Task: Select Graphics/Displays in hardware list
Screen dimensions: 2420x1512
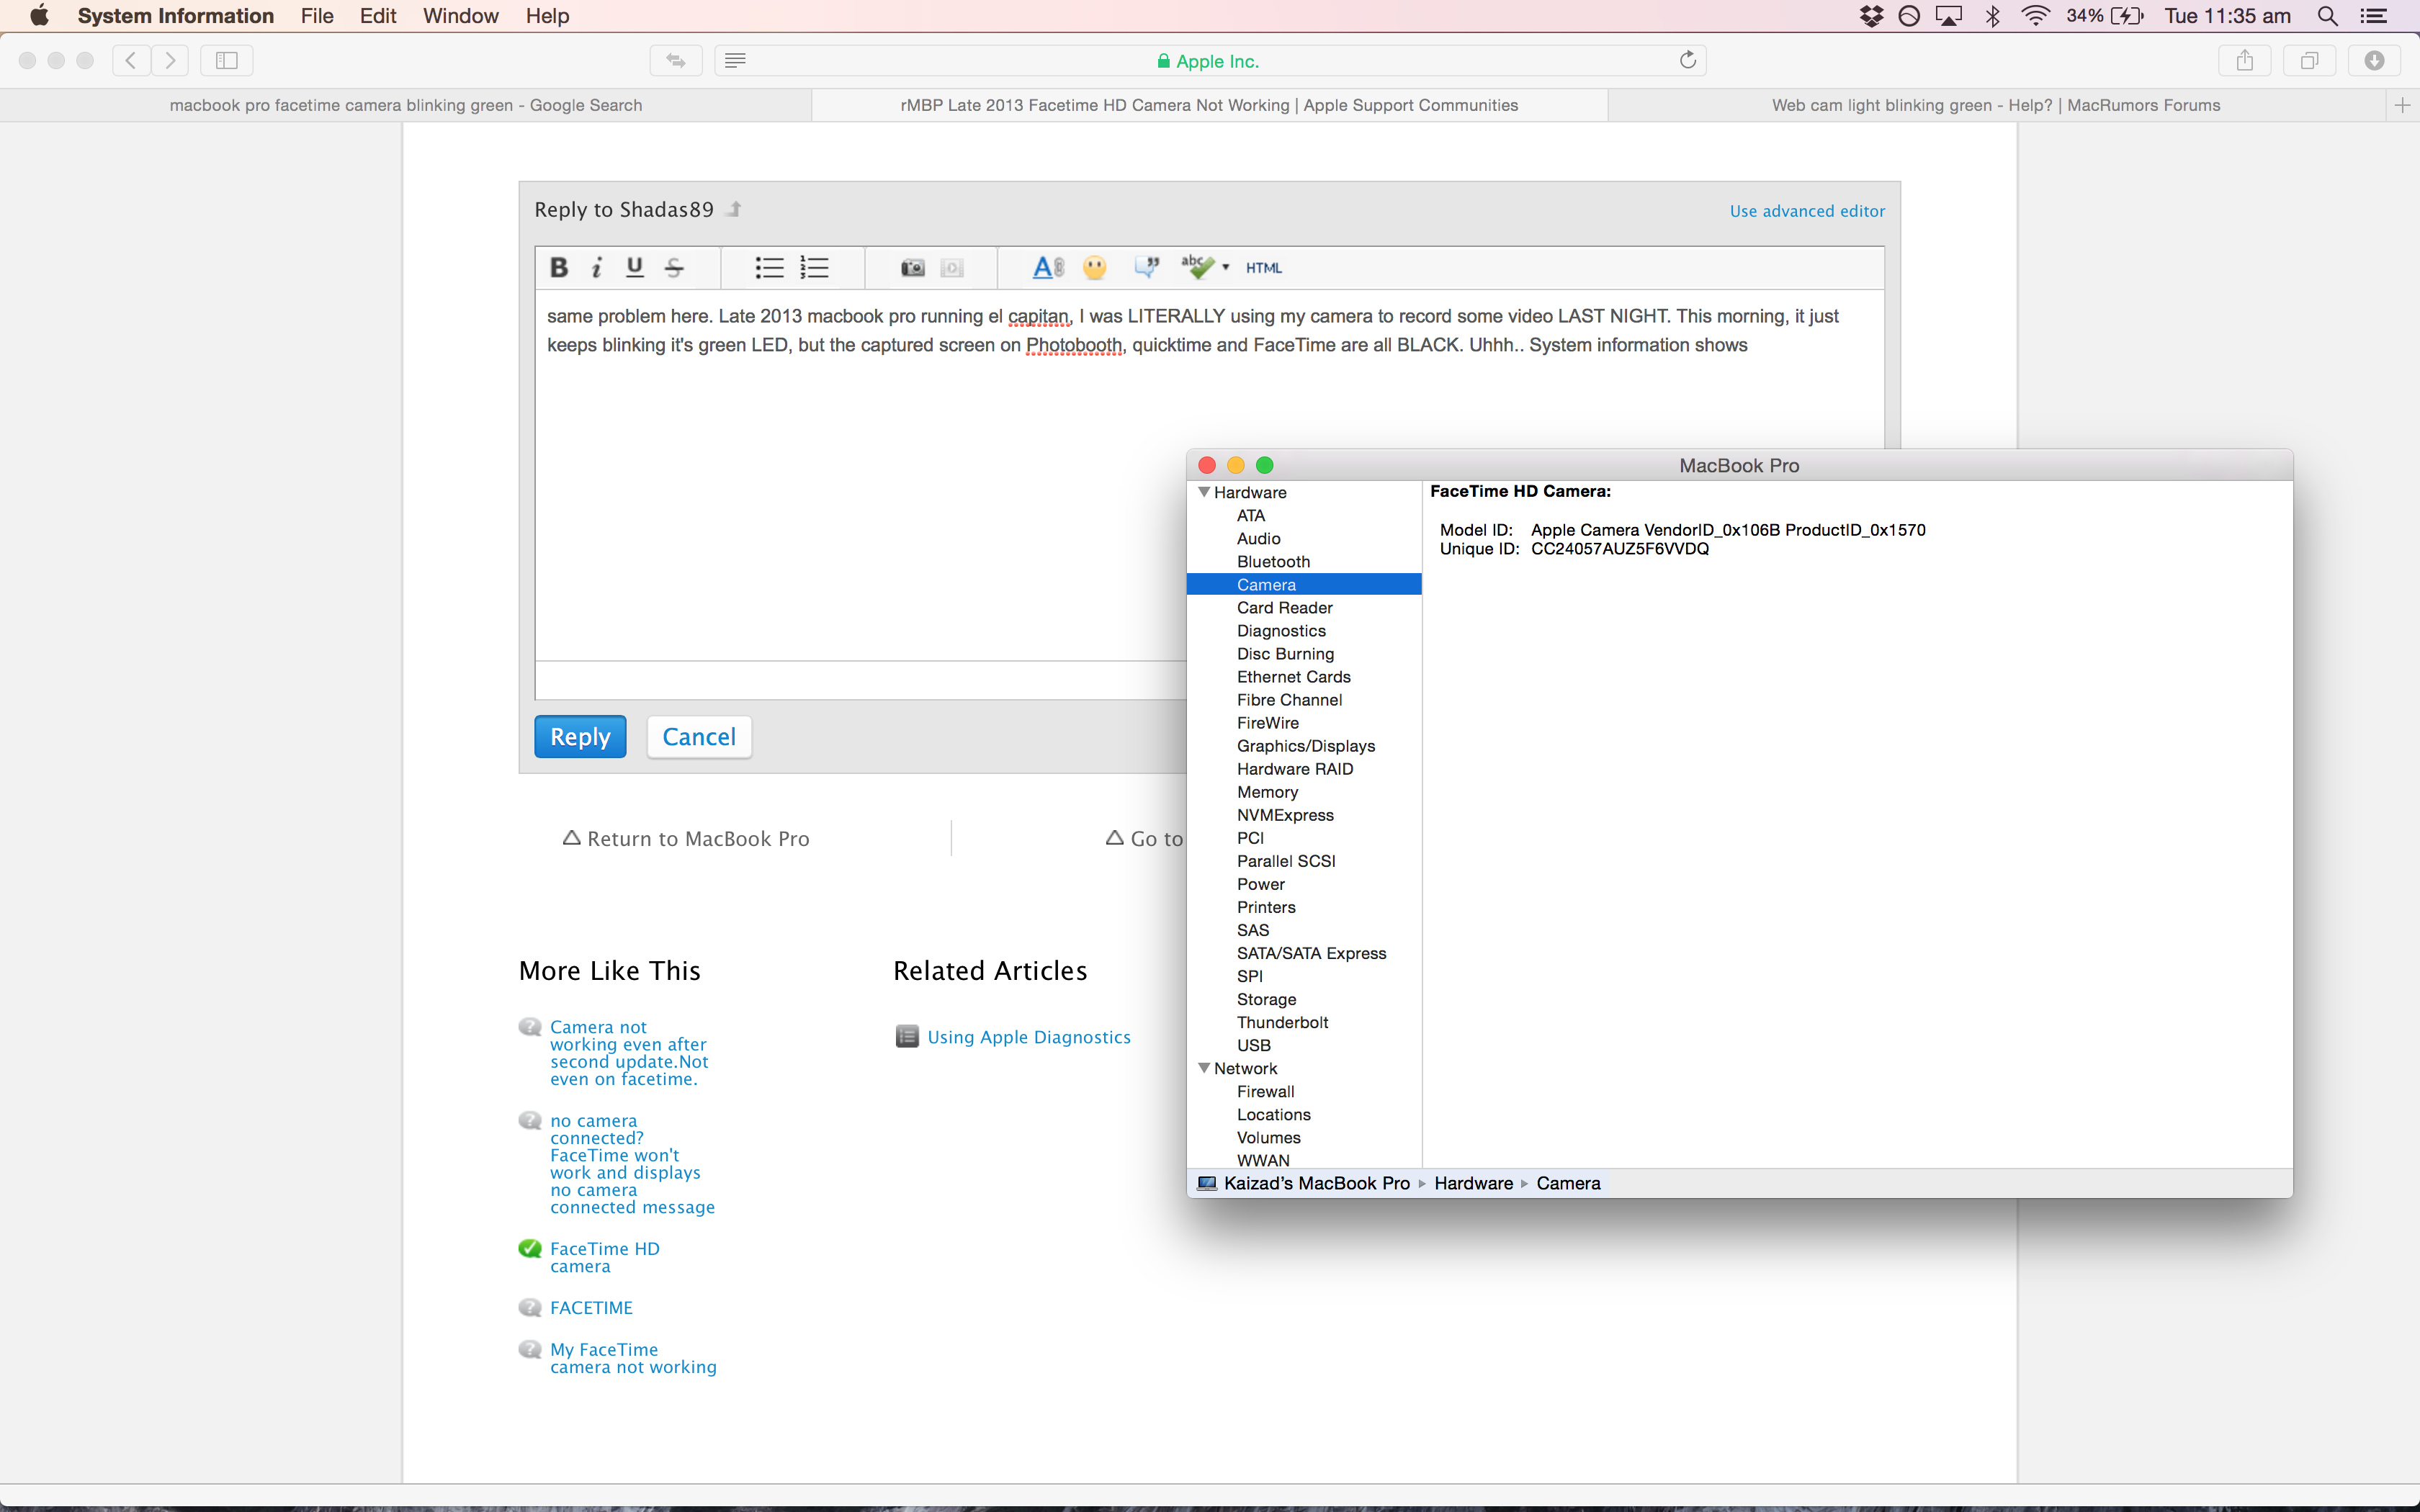Action: 1305,746
